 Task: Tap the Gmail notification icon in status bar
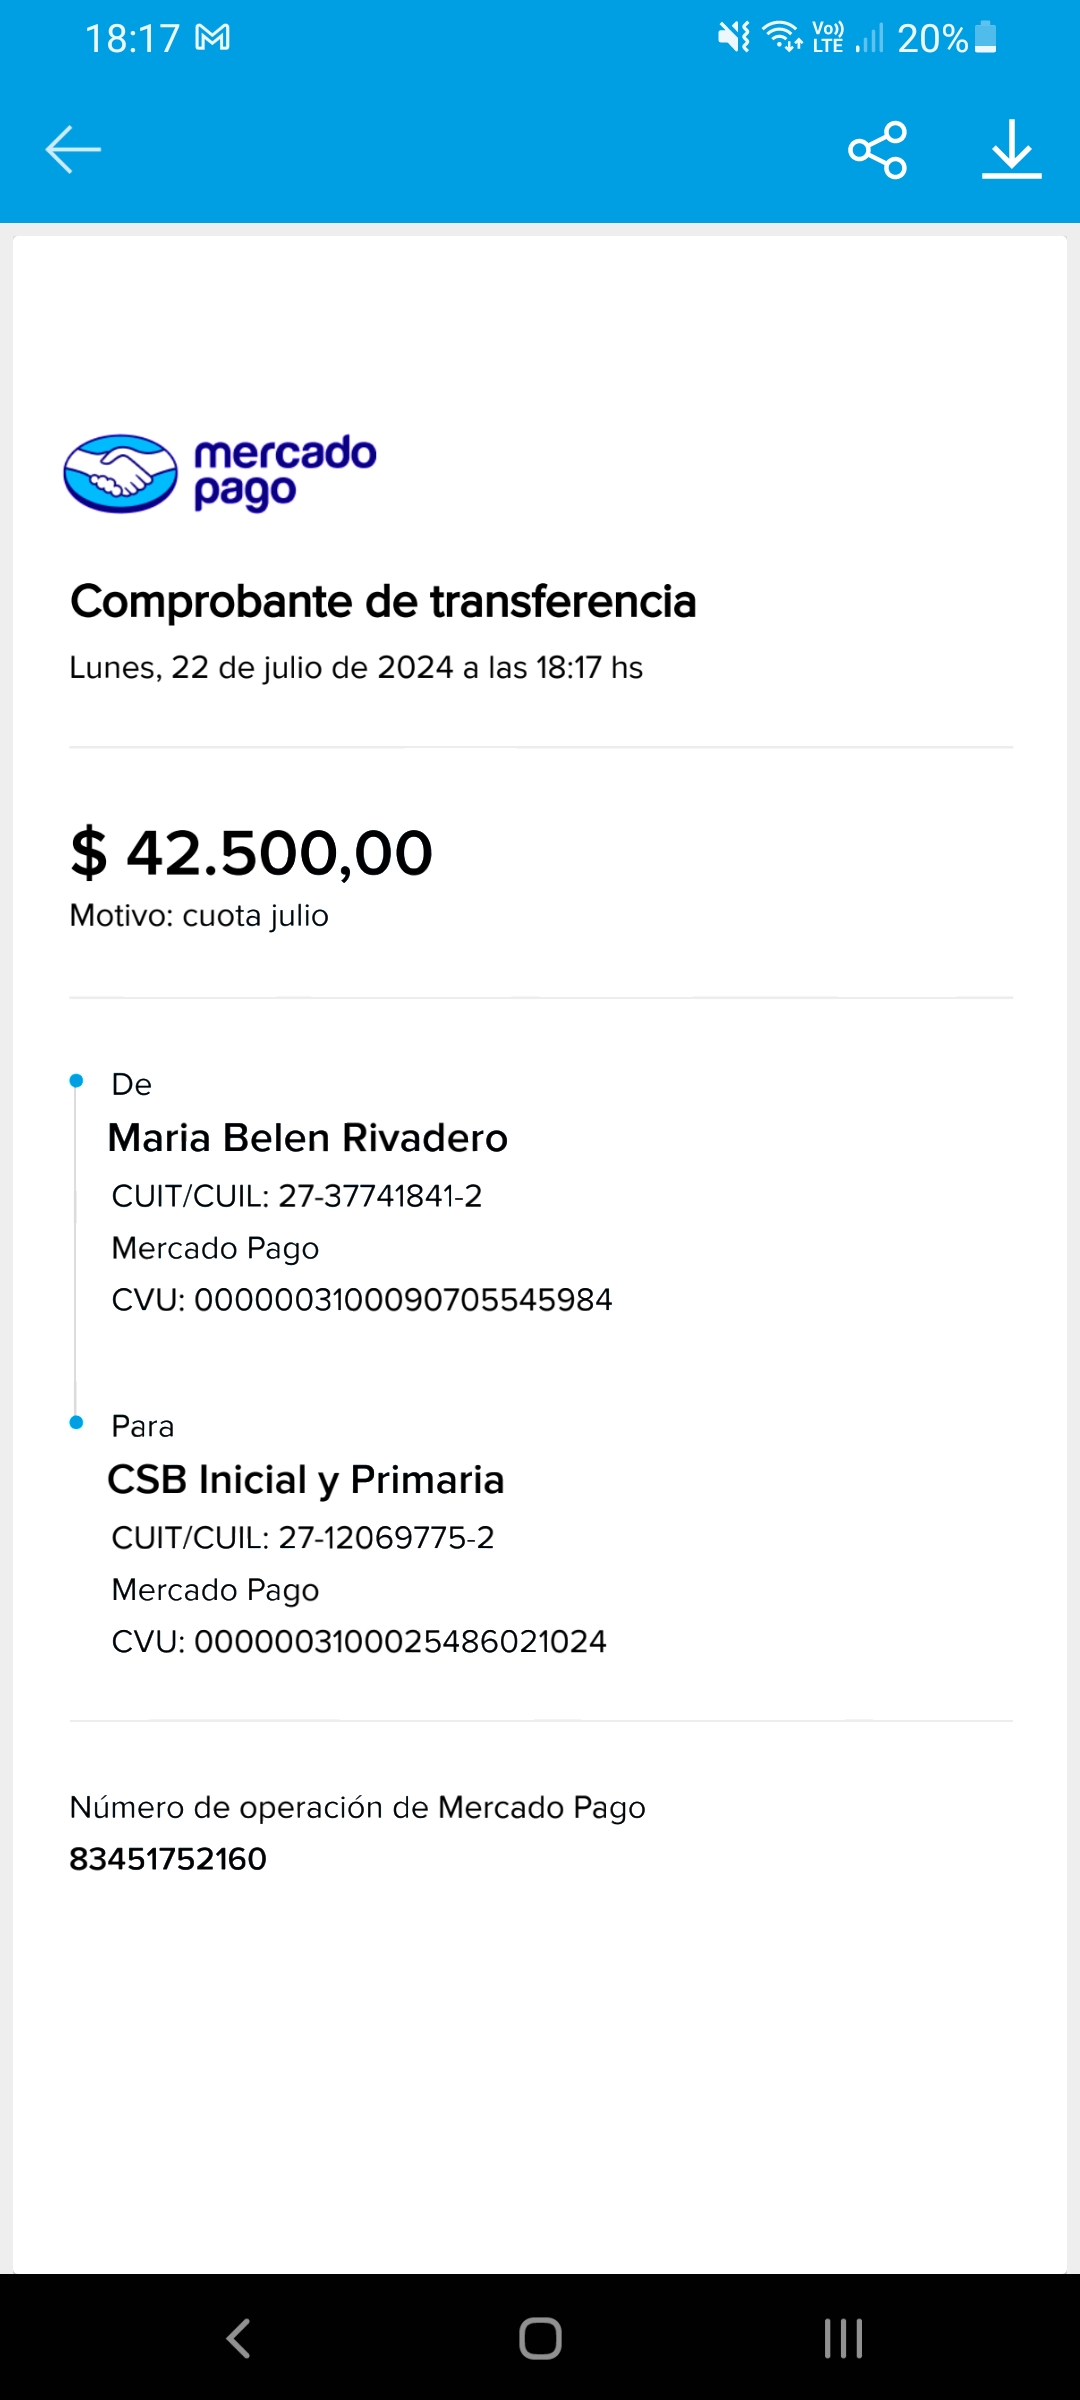[x=212, y=38]
